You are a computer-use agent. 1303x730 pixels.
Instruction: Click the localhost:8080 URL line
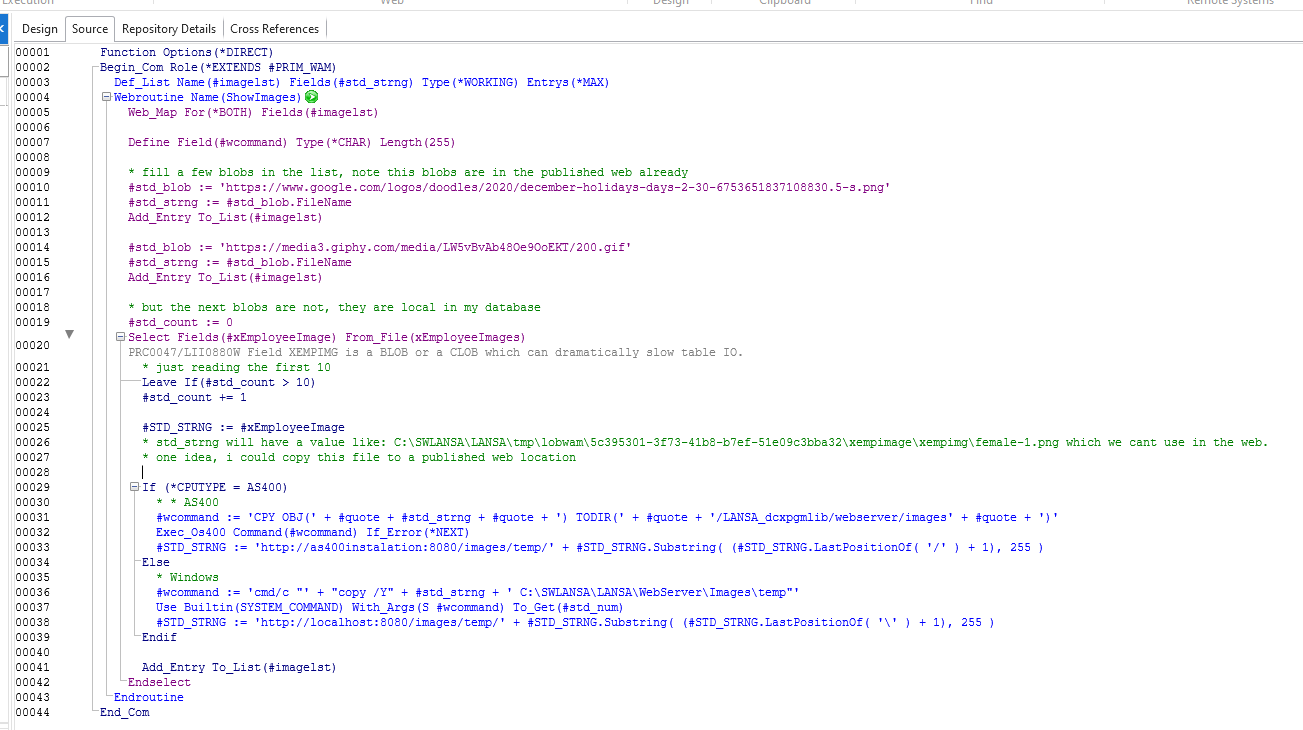[x=575, y=622]
